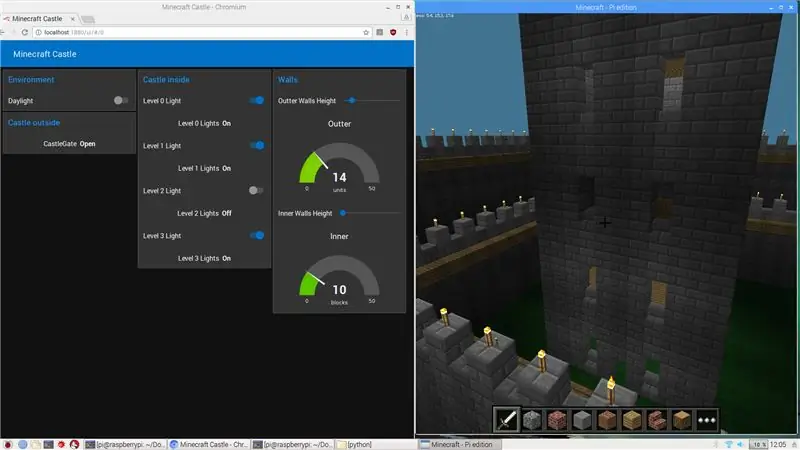Click the 'CastleGate Open' status text
The width and height of the screenshot is (800, 450).
coord(69,144)
